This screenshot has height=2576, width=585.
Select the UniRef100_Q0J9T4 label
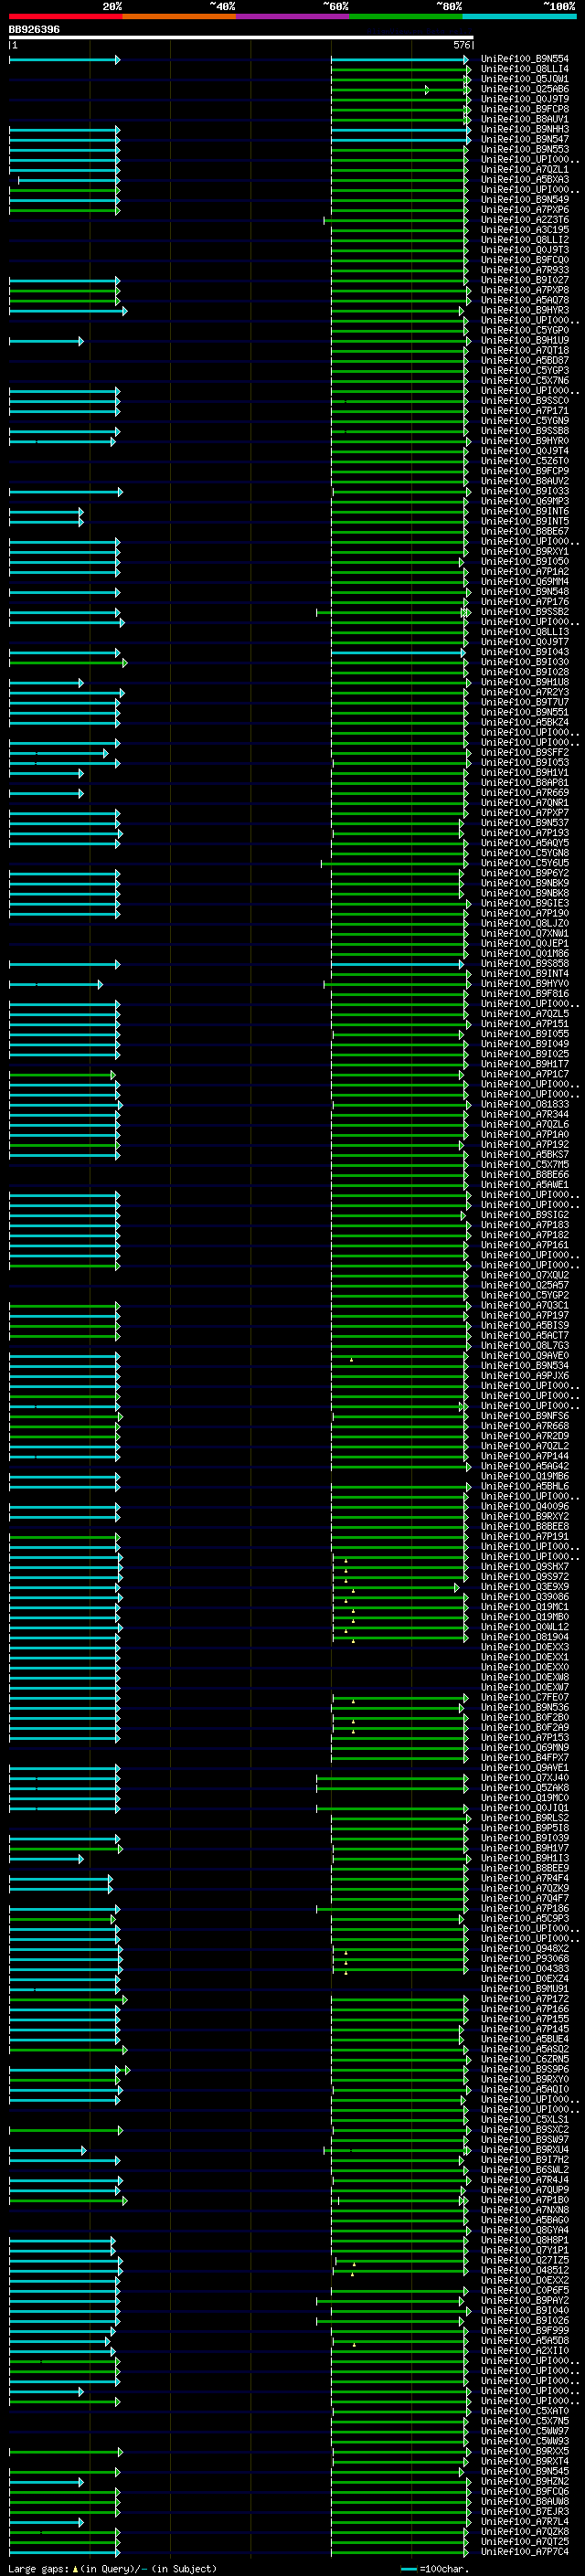coord(525,451)
